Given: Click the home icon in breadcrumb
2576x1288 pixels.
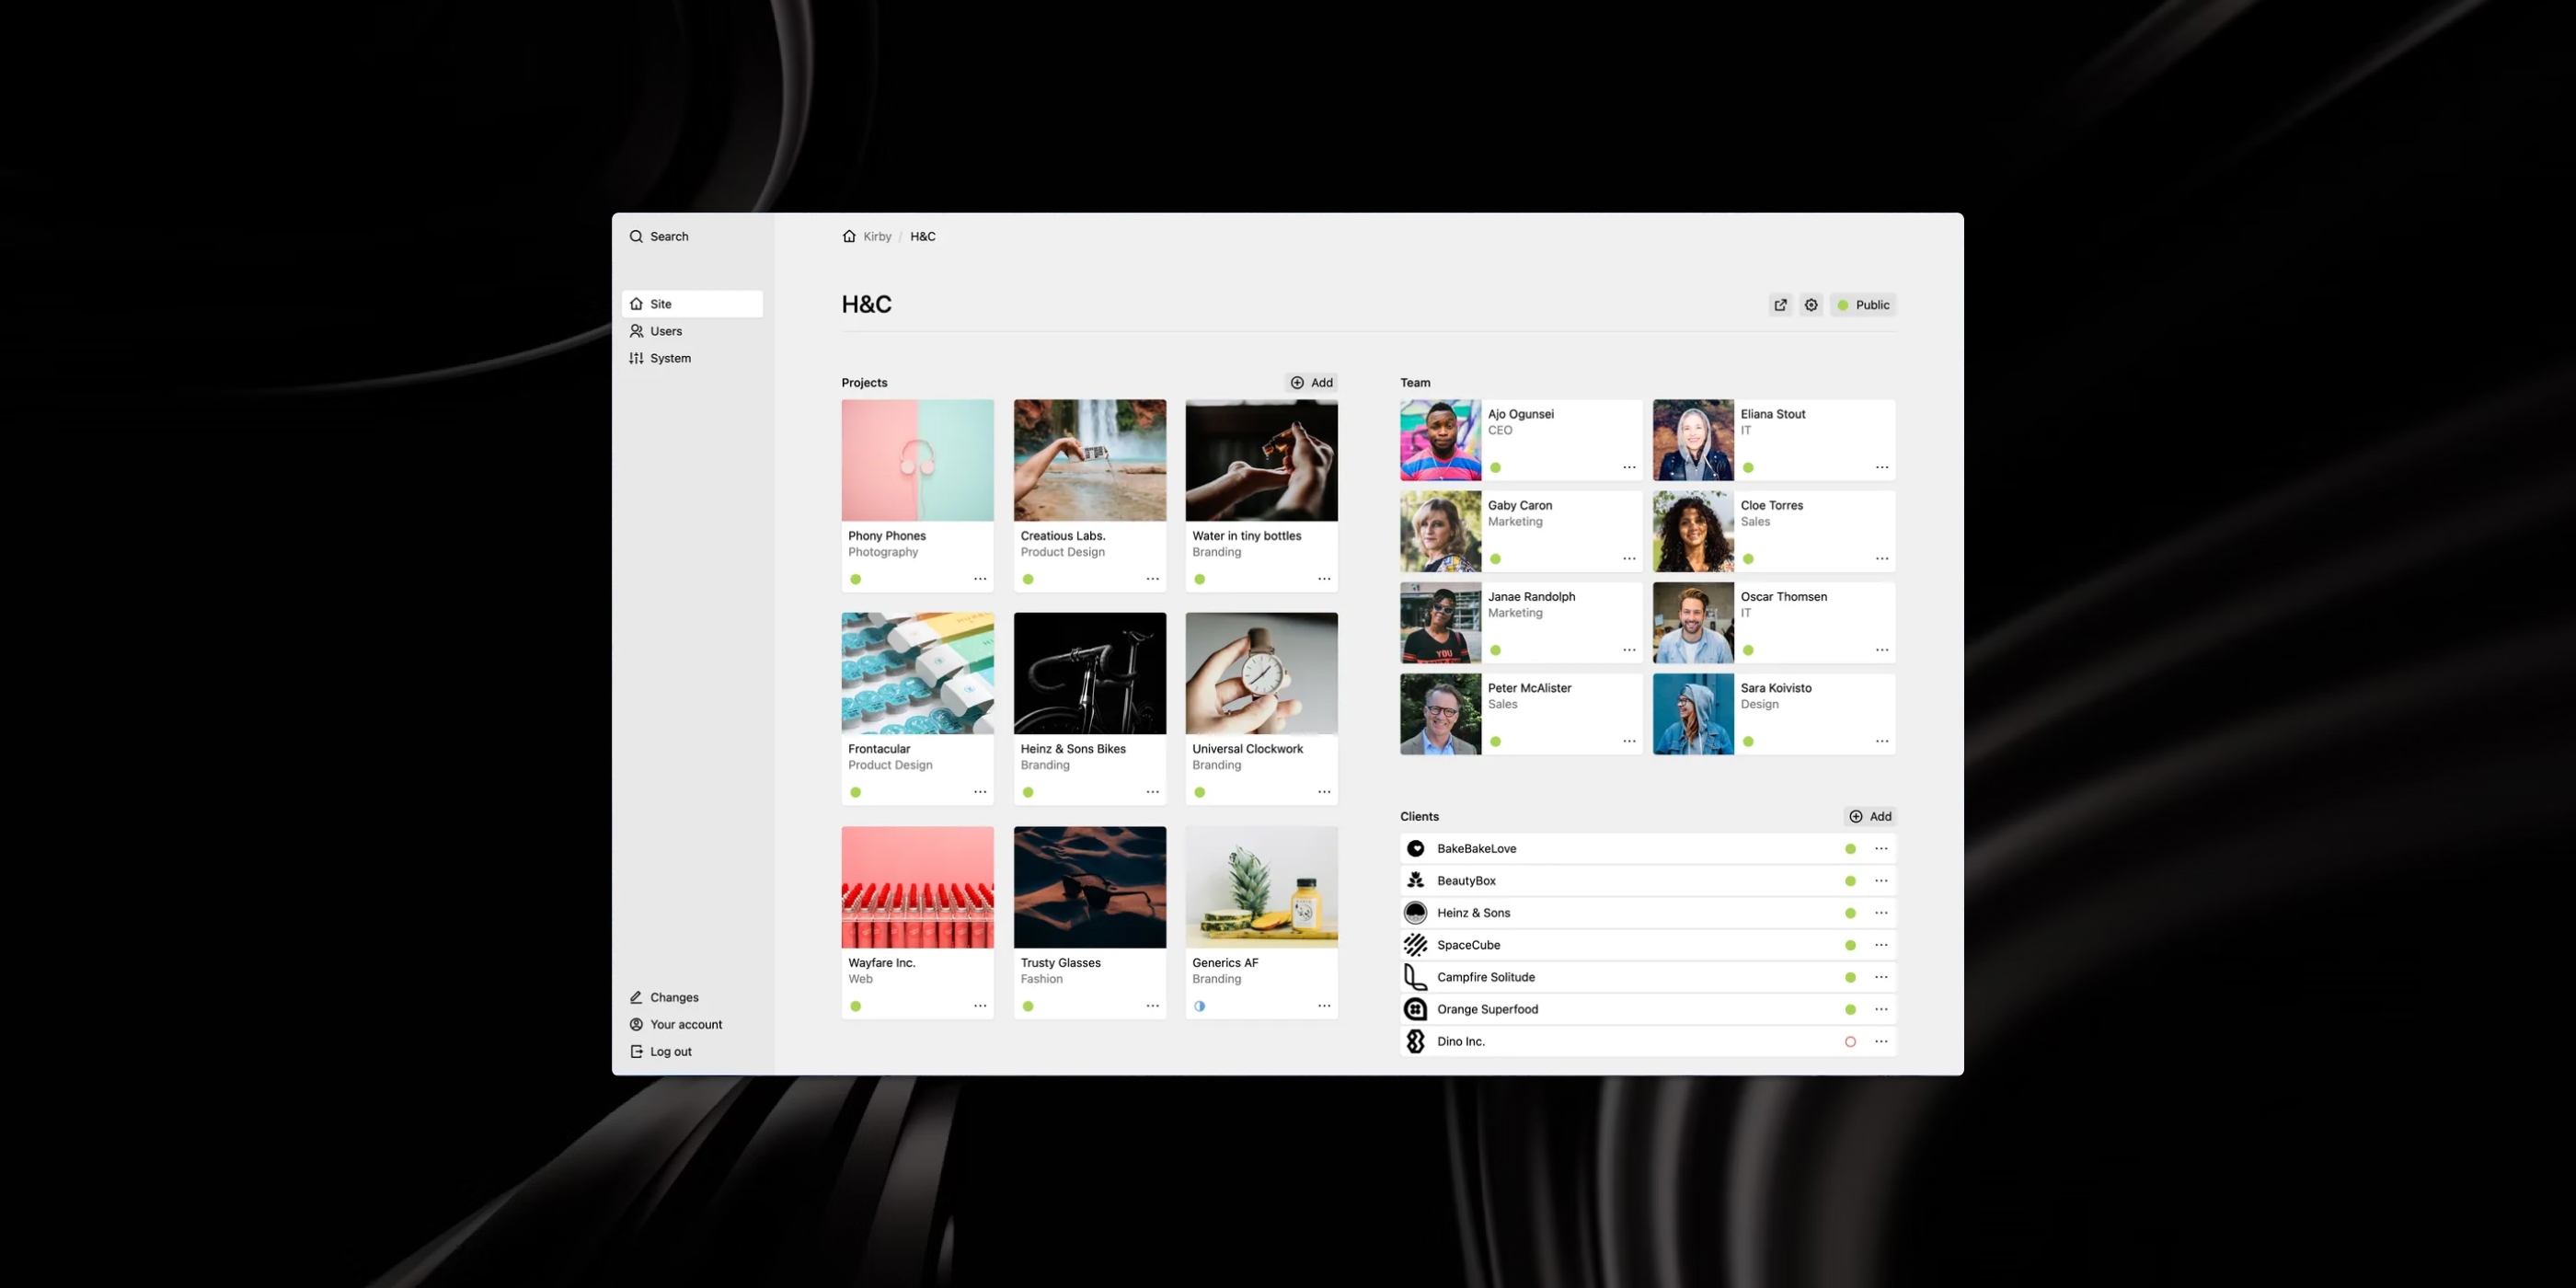Looking at the screenshot, I should coord(849,236).
